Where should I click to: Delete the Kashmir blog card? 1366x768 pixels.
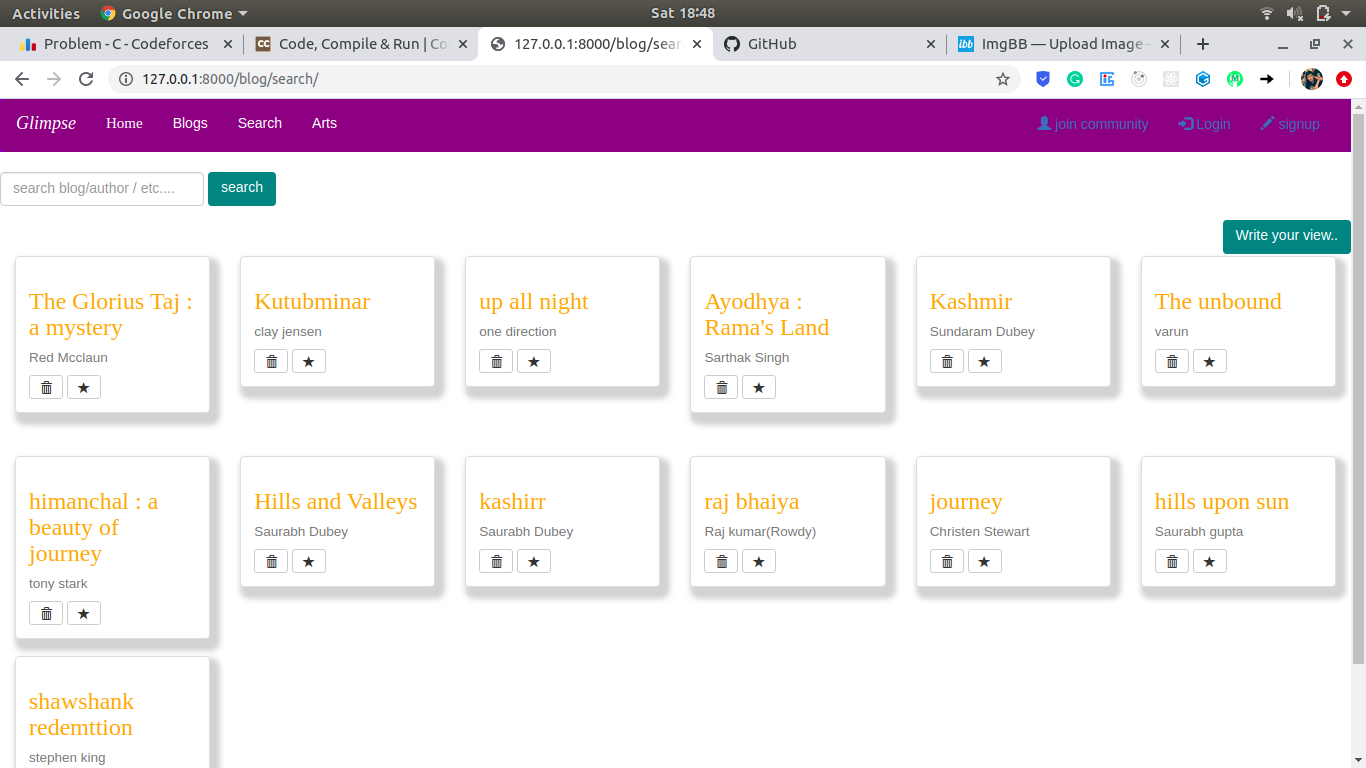click(947, 361)
